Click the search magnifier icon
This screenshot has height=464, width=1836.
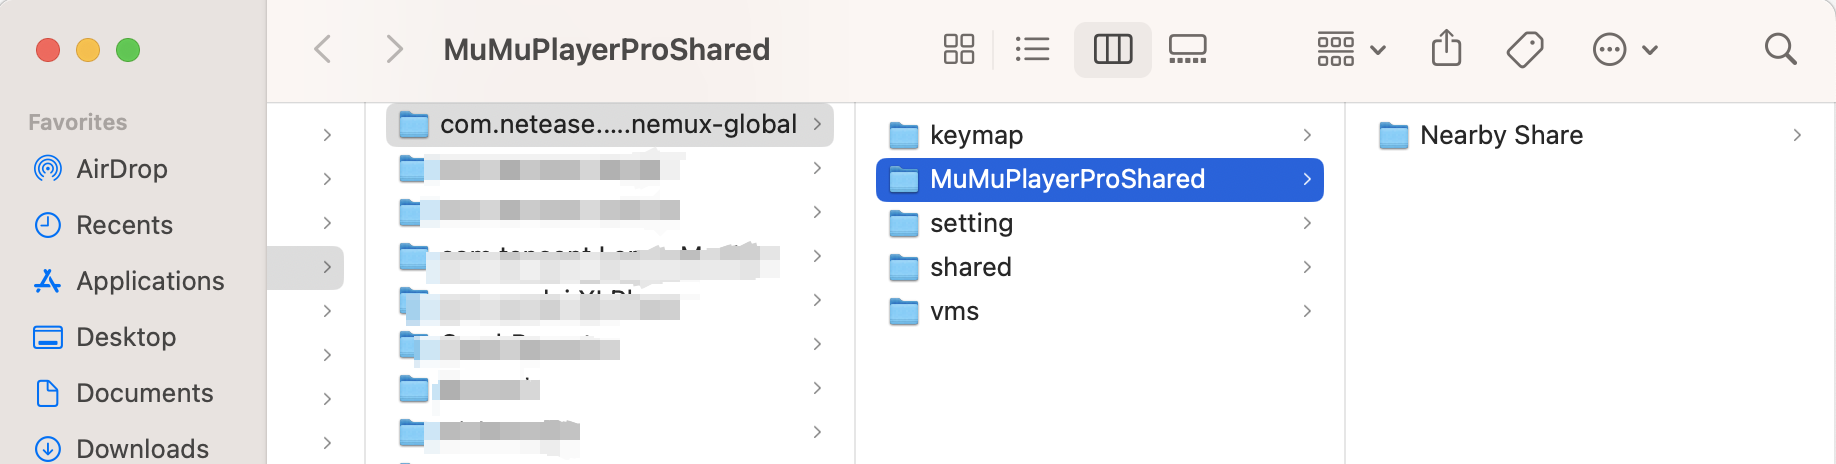(1780, 49)
